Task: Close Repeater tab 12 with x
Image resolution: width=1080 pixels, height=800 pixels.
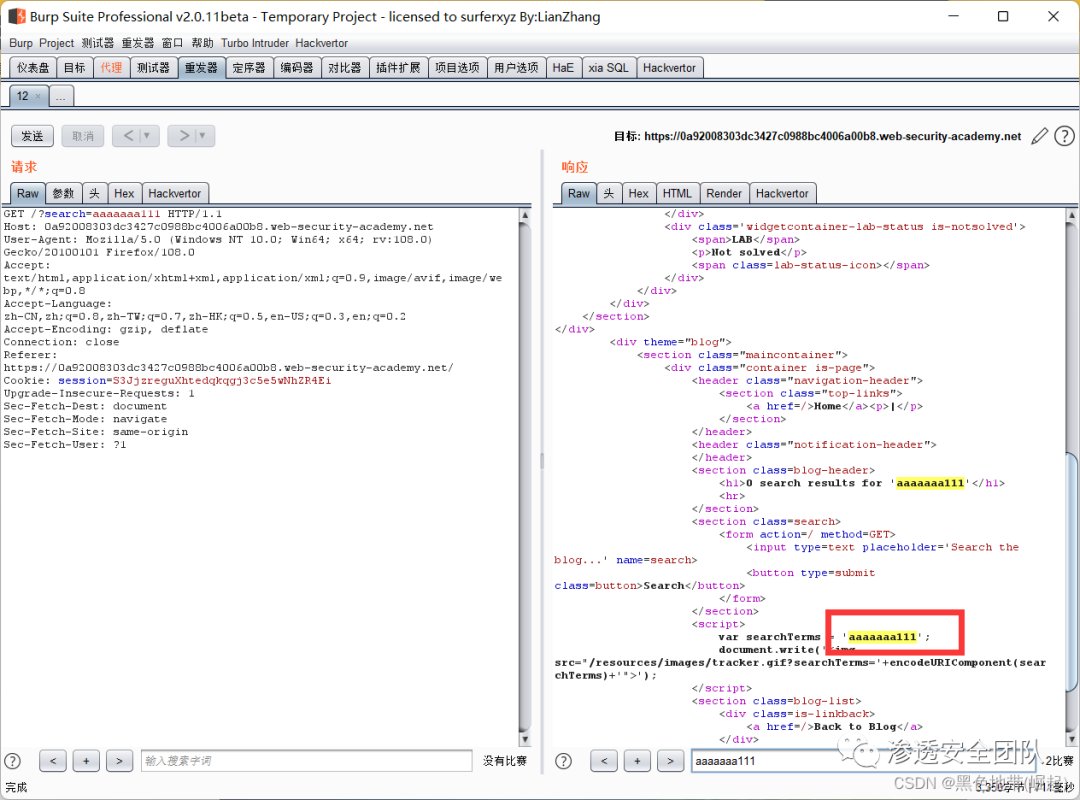Action: [x=38, y=96]
